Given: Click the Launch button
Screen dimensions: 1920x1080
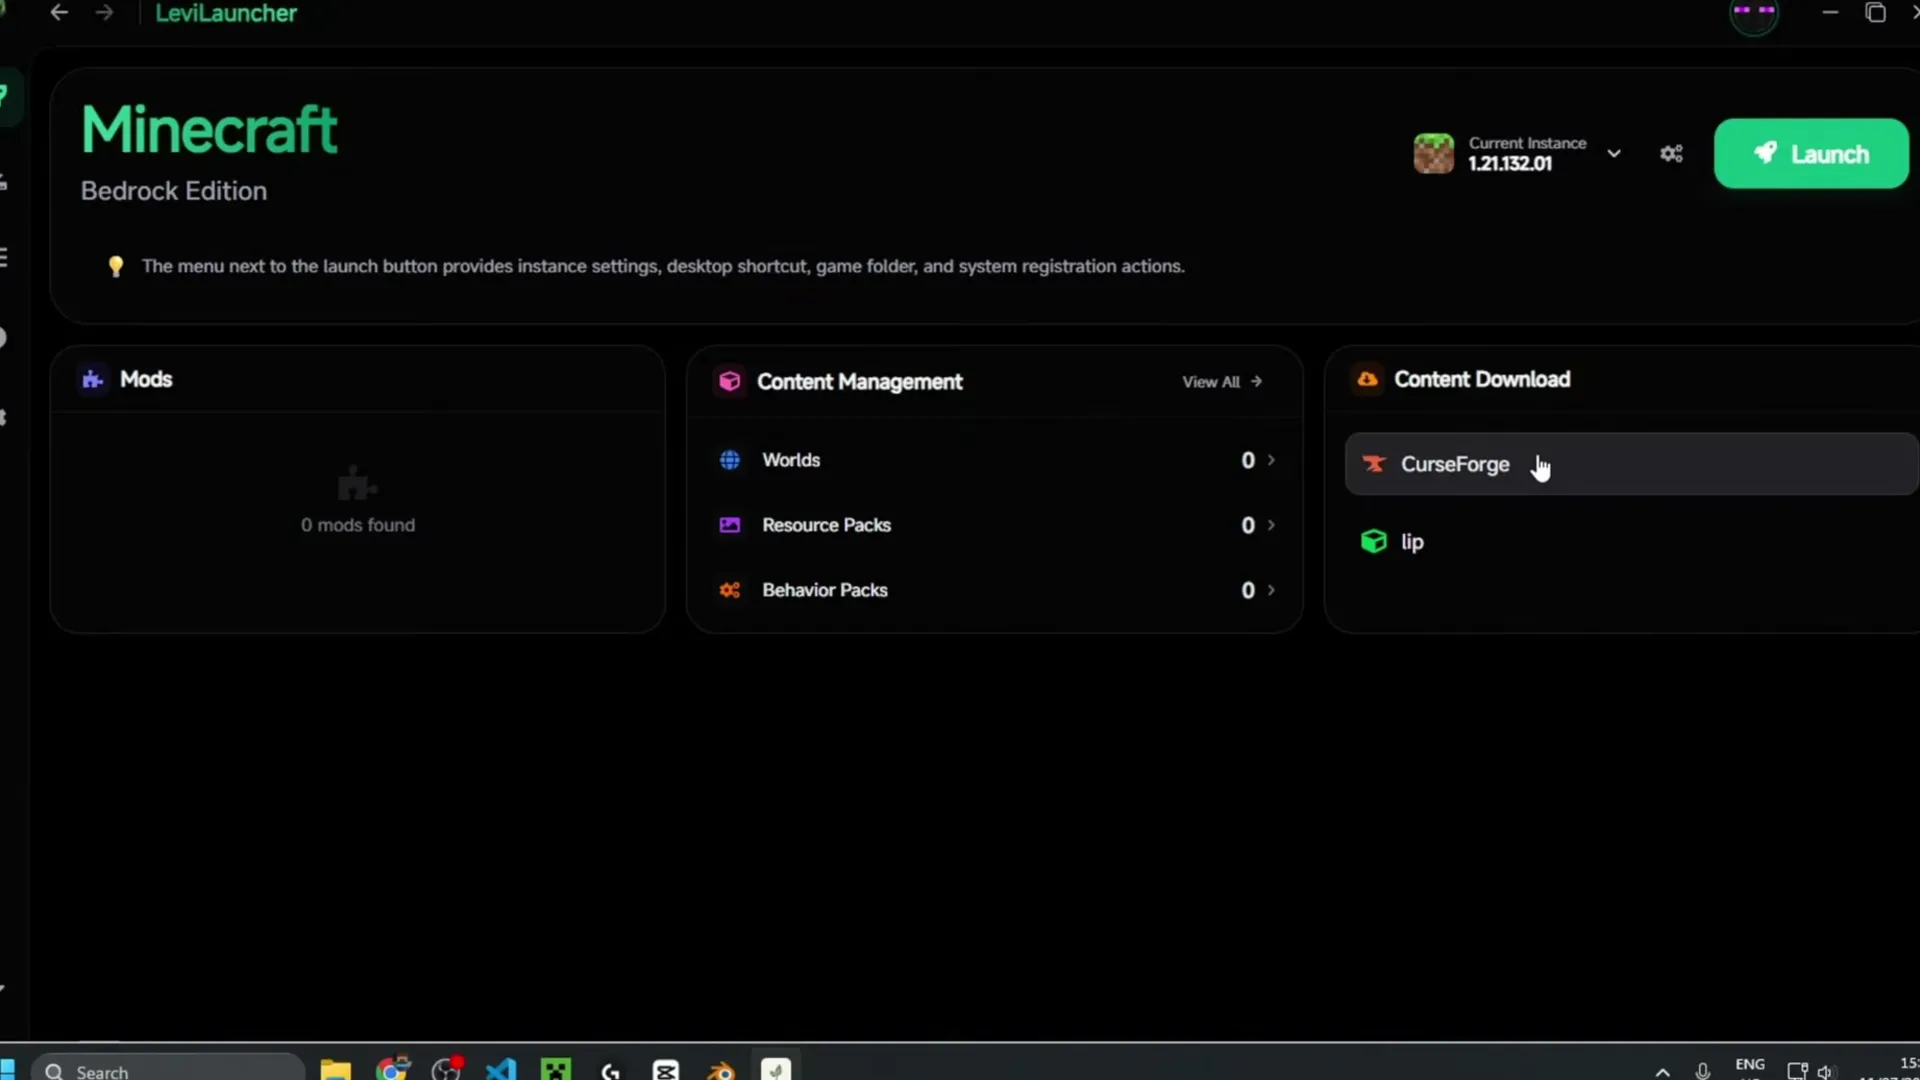Looking at the screenshot, I should (1811, 154).
